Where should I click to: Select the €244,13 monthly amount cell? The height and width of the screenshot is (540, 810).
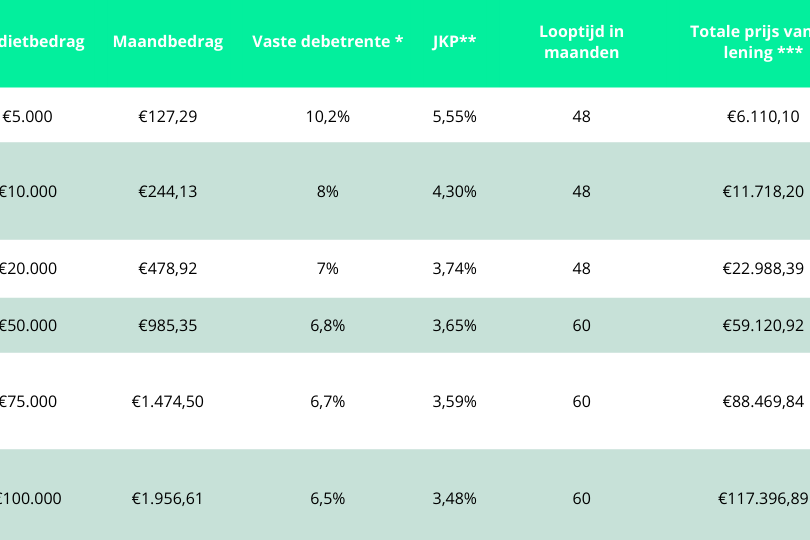tap(168, 191)
